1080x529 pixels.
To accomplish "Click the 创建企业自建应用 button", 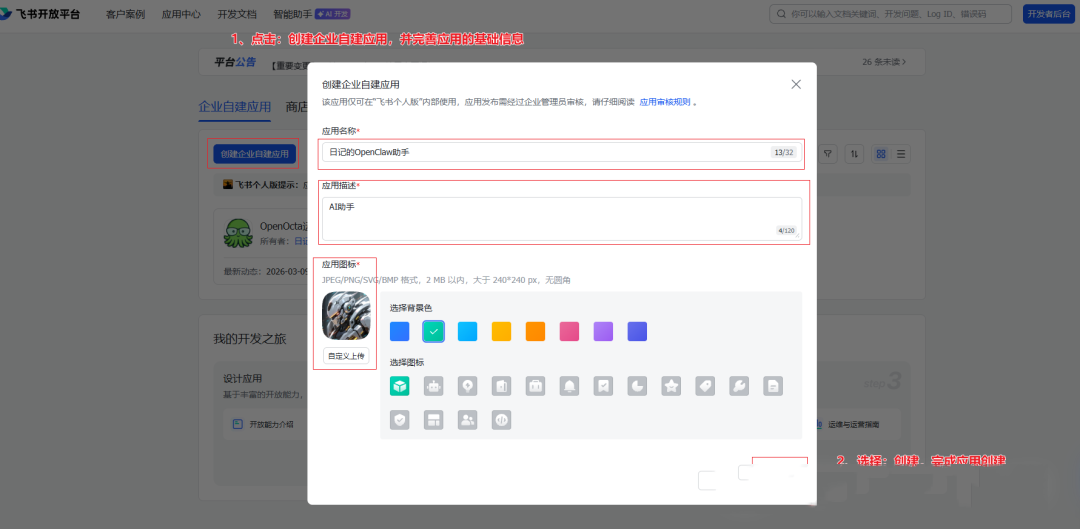I will [x=255, y=154].
